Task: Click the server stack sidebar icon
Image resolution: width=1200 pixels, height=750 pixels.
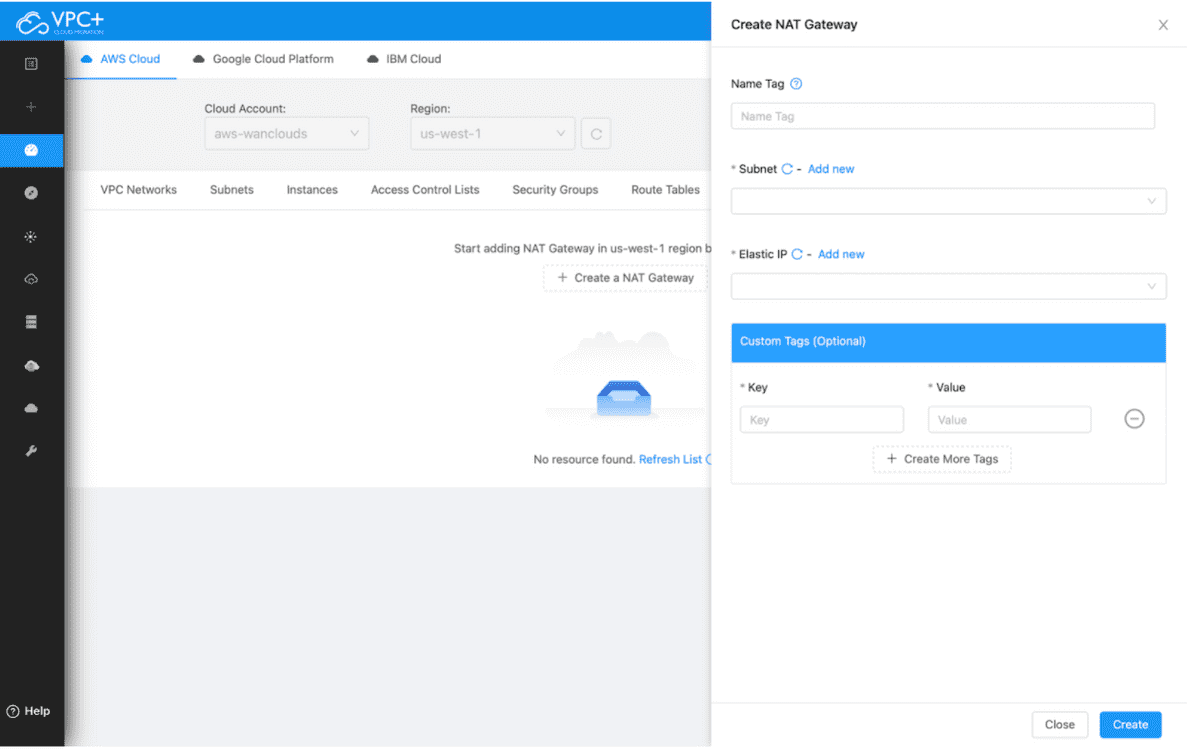Action: pyautogui.click(x=31, y=322)
